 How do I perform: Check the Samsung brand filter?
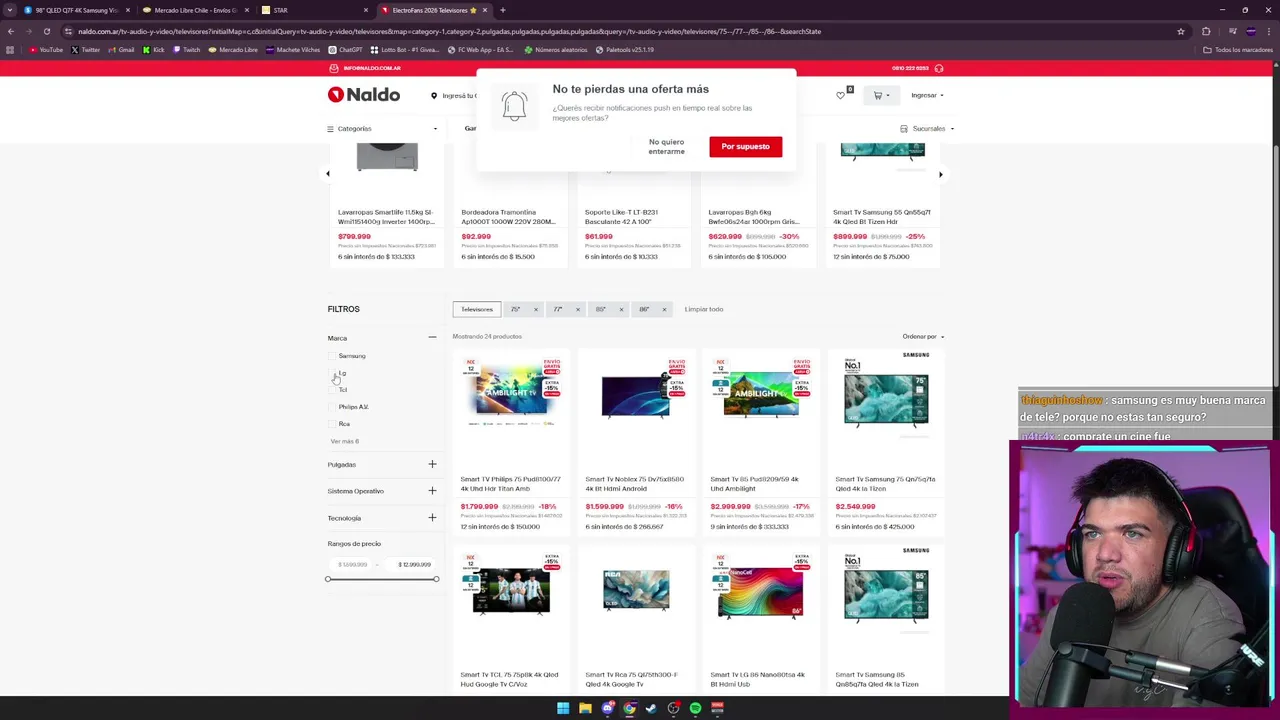tap(333, 356)
